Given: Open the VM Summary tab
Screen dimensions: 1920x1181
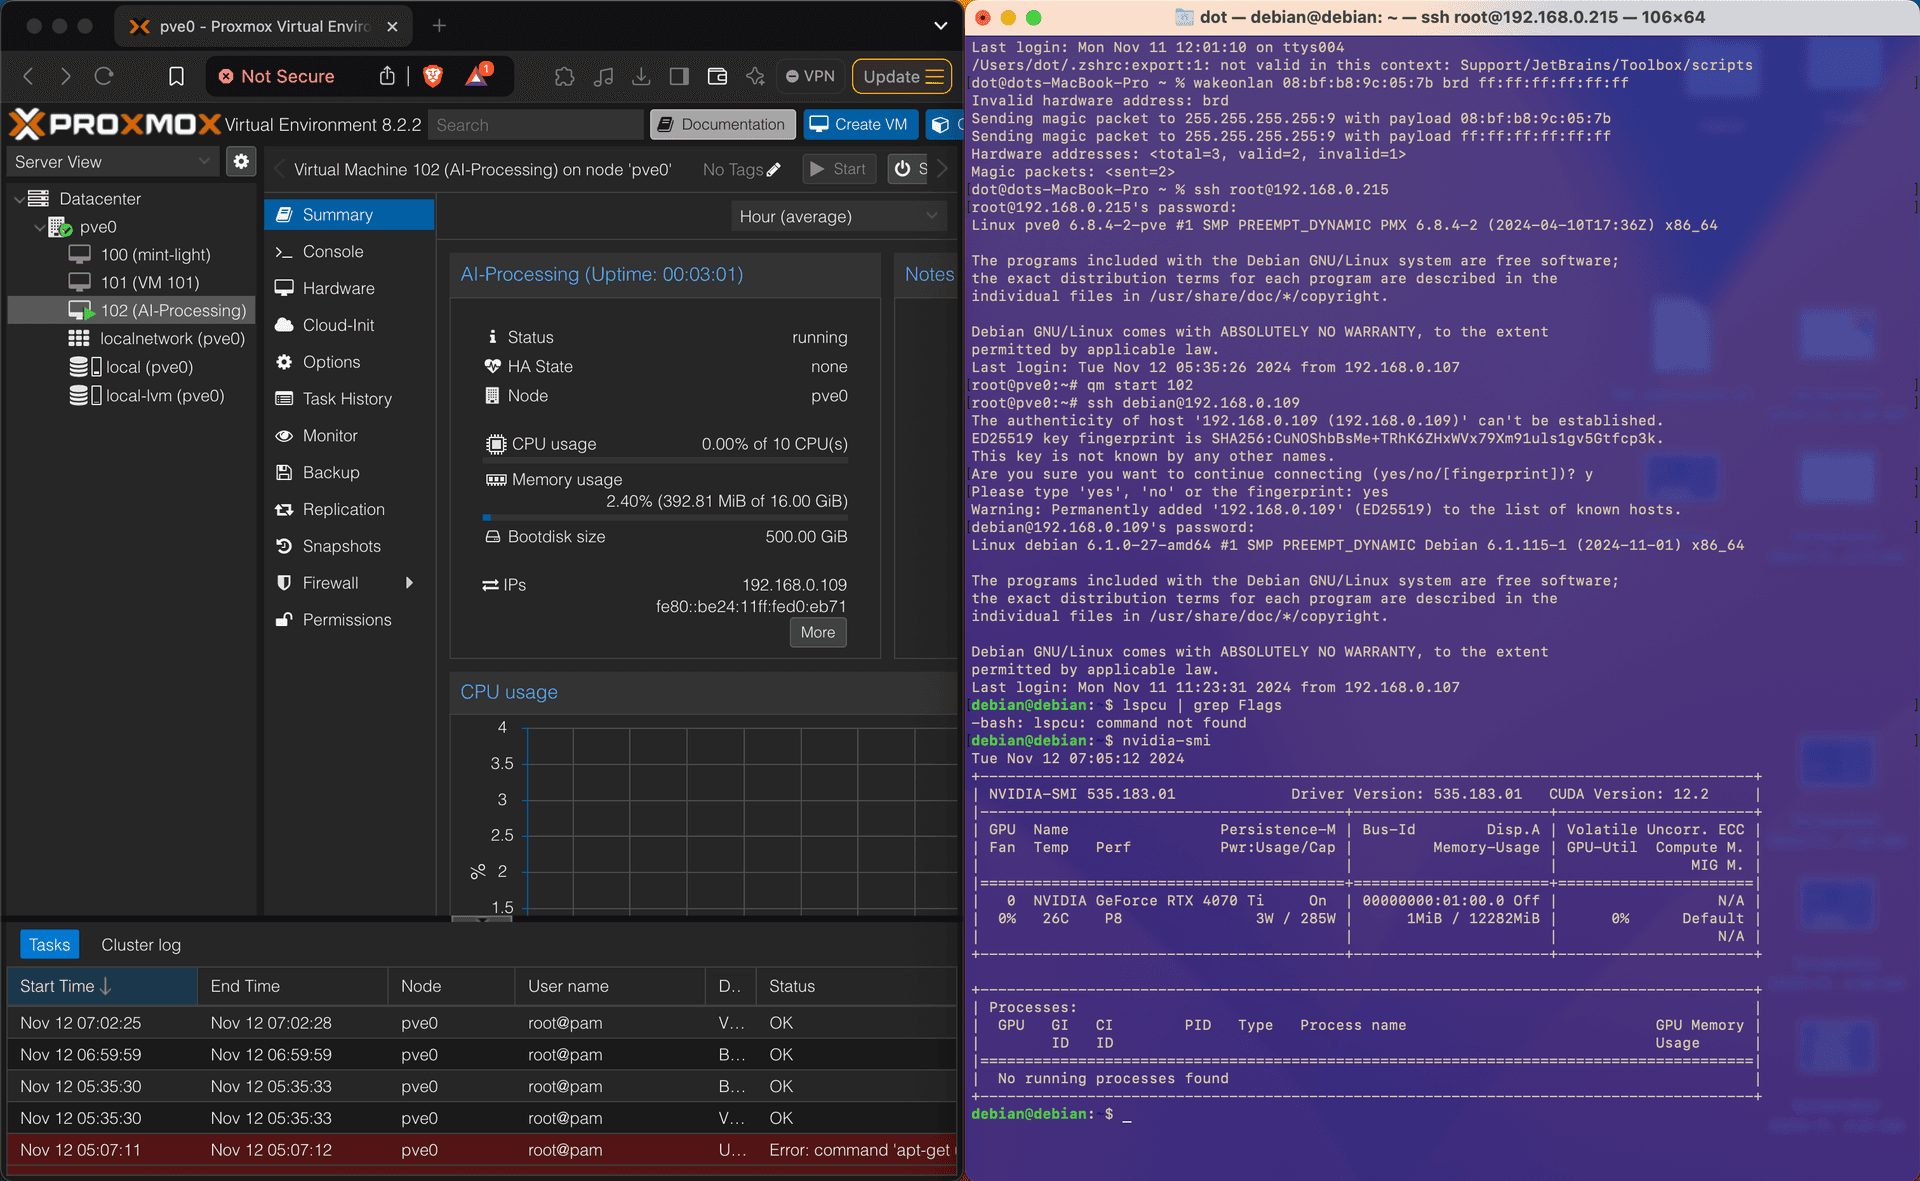Looking at the screenshot, I should point(349,215).
